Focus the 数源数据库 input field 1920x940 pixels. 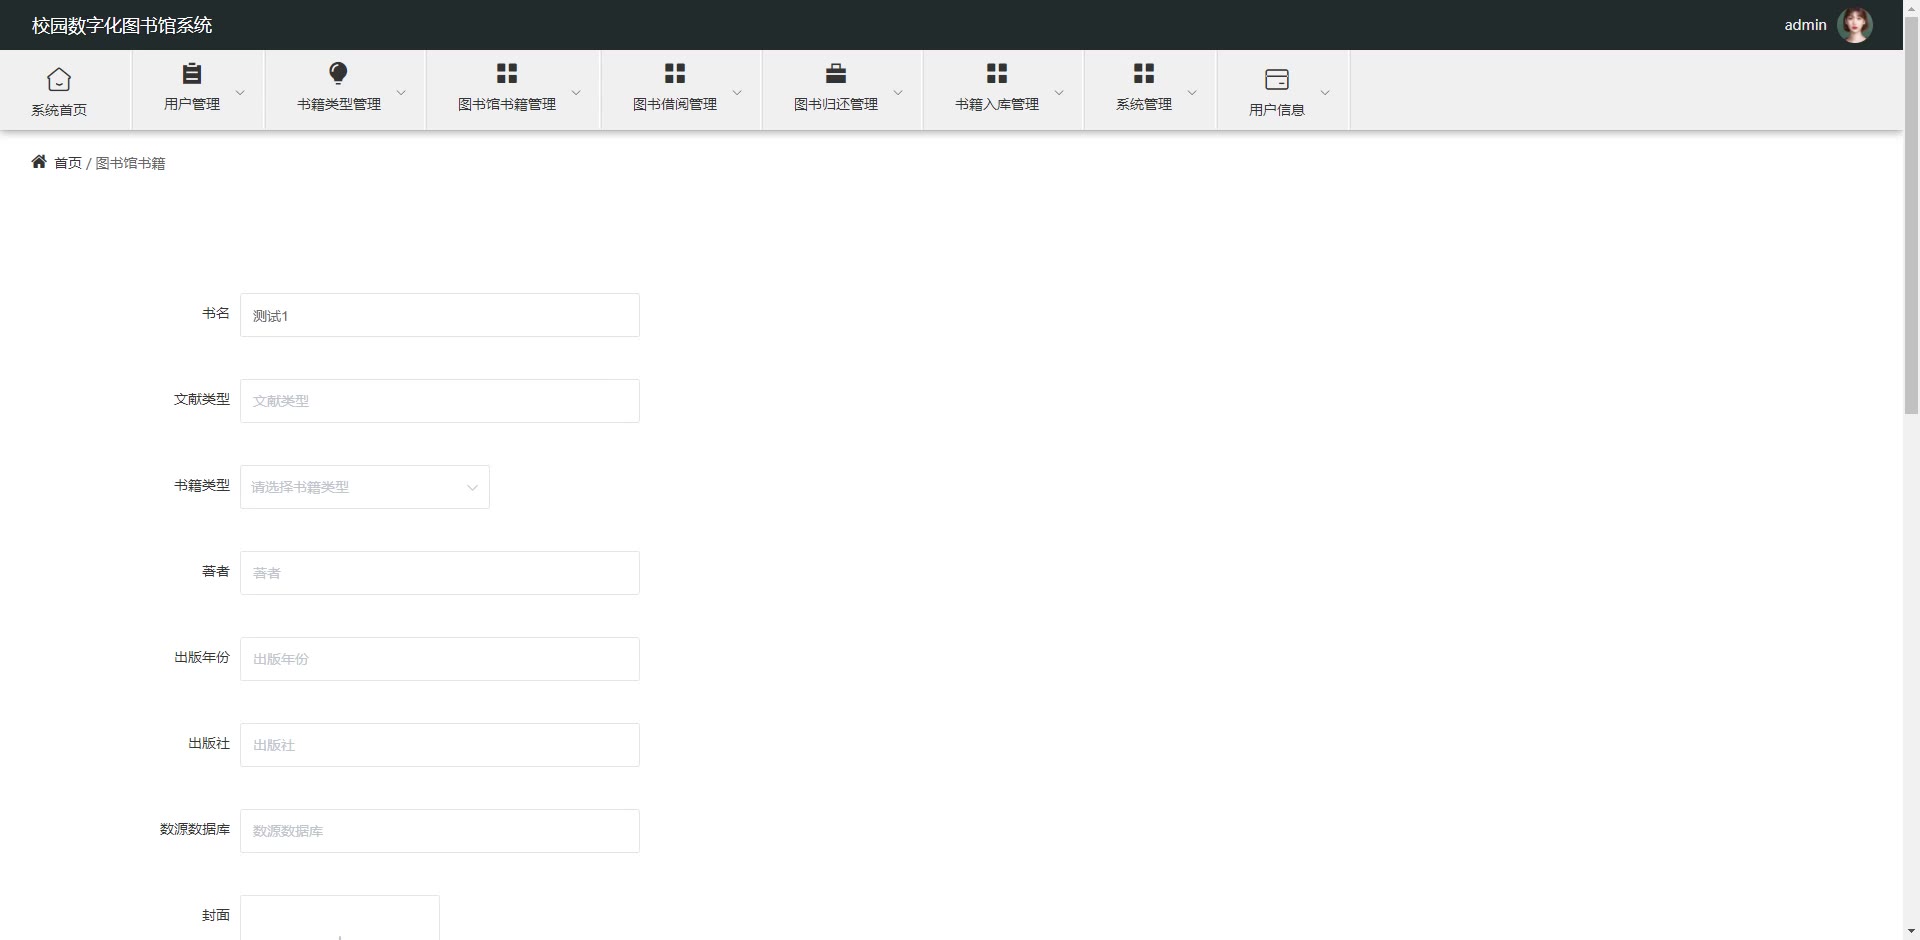pos(440,831)
